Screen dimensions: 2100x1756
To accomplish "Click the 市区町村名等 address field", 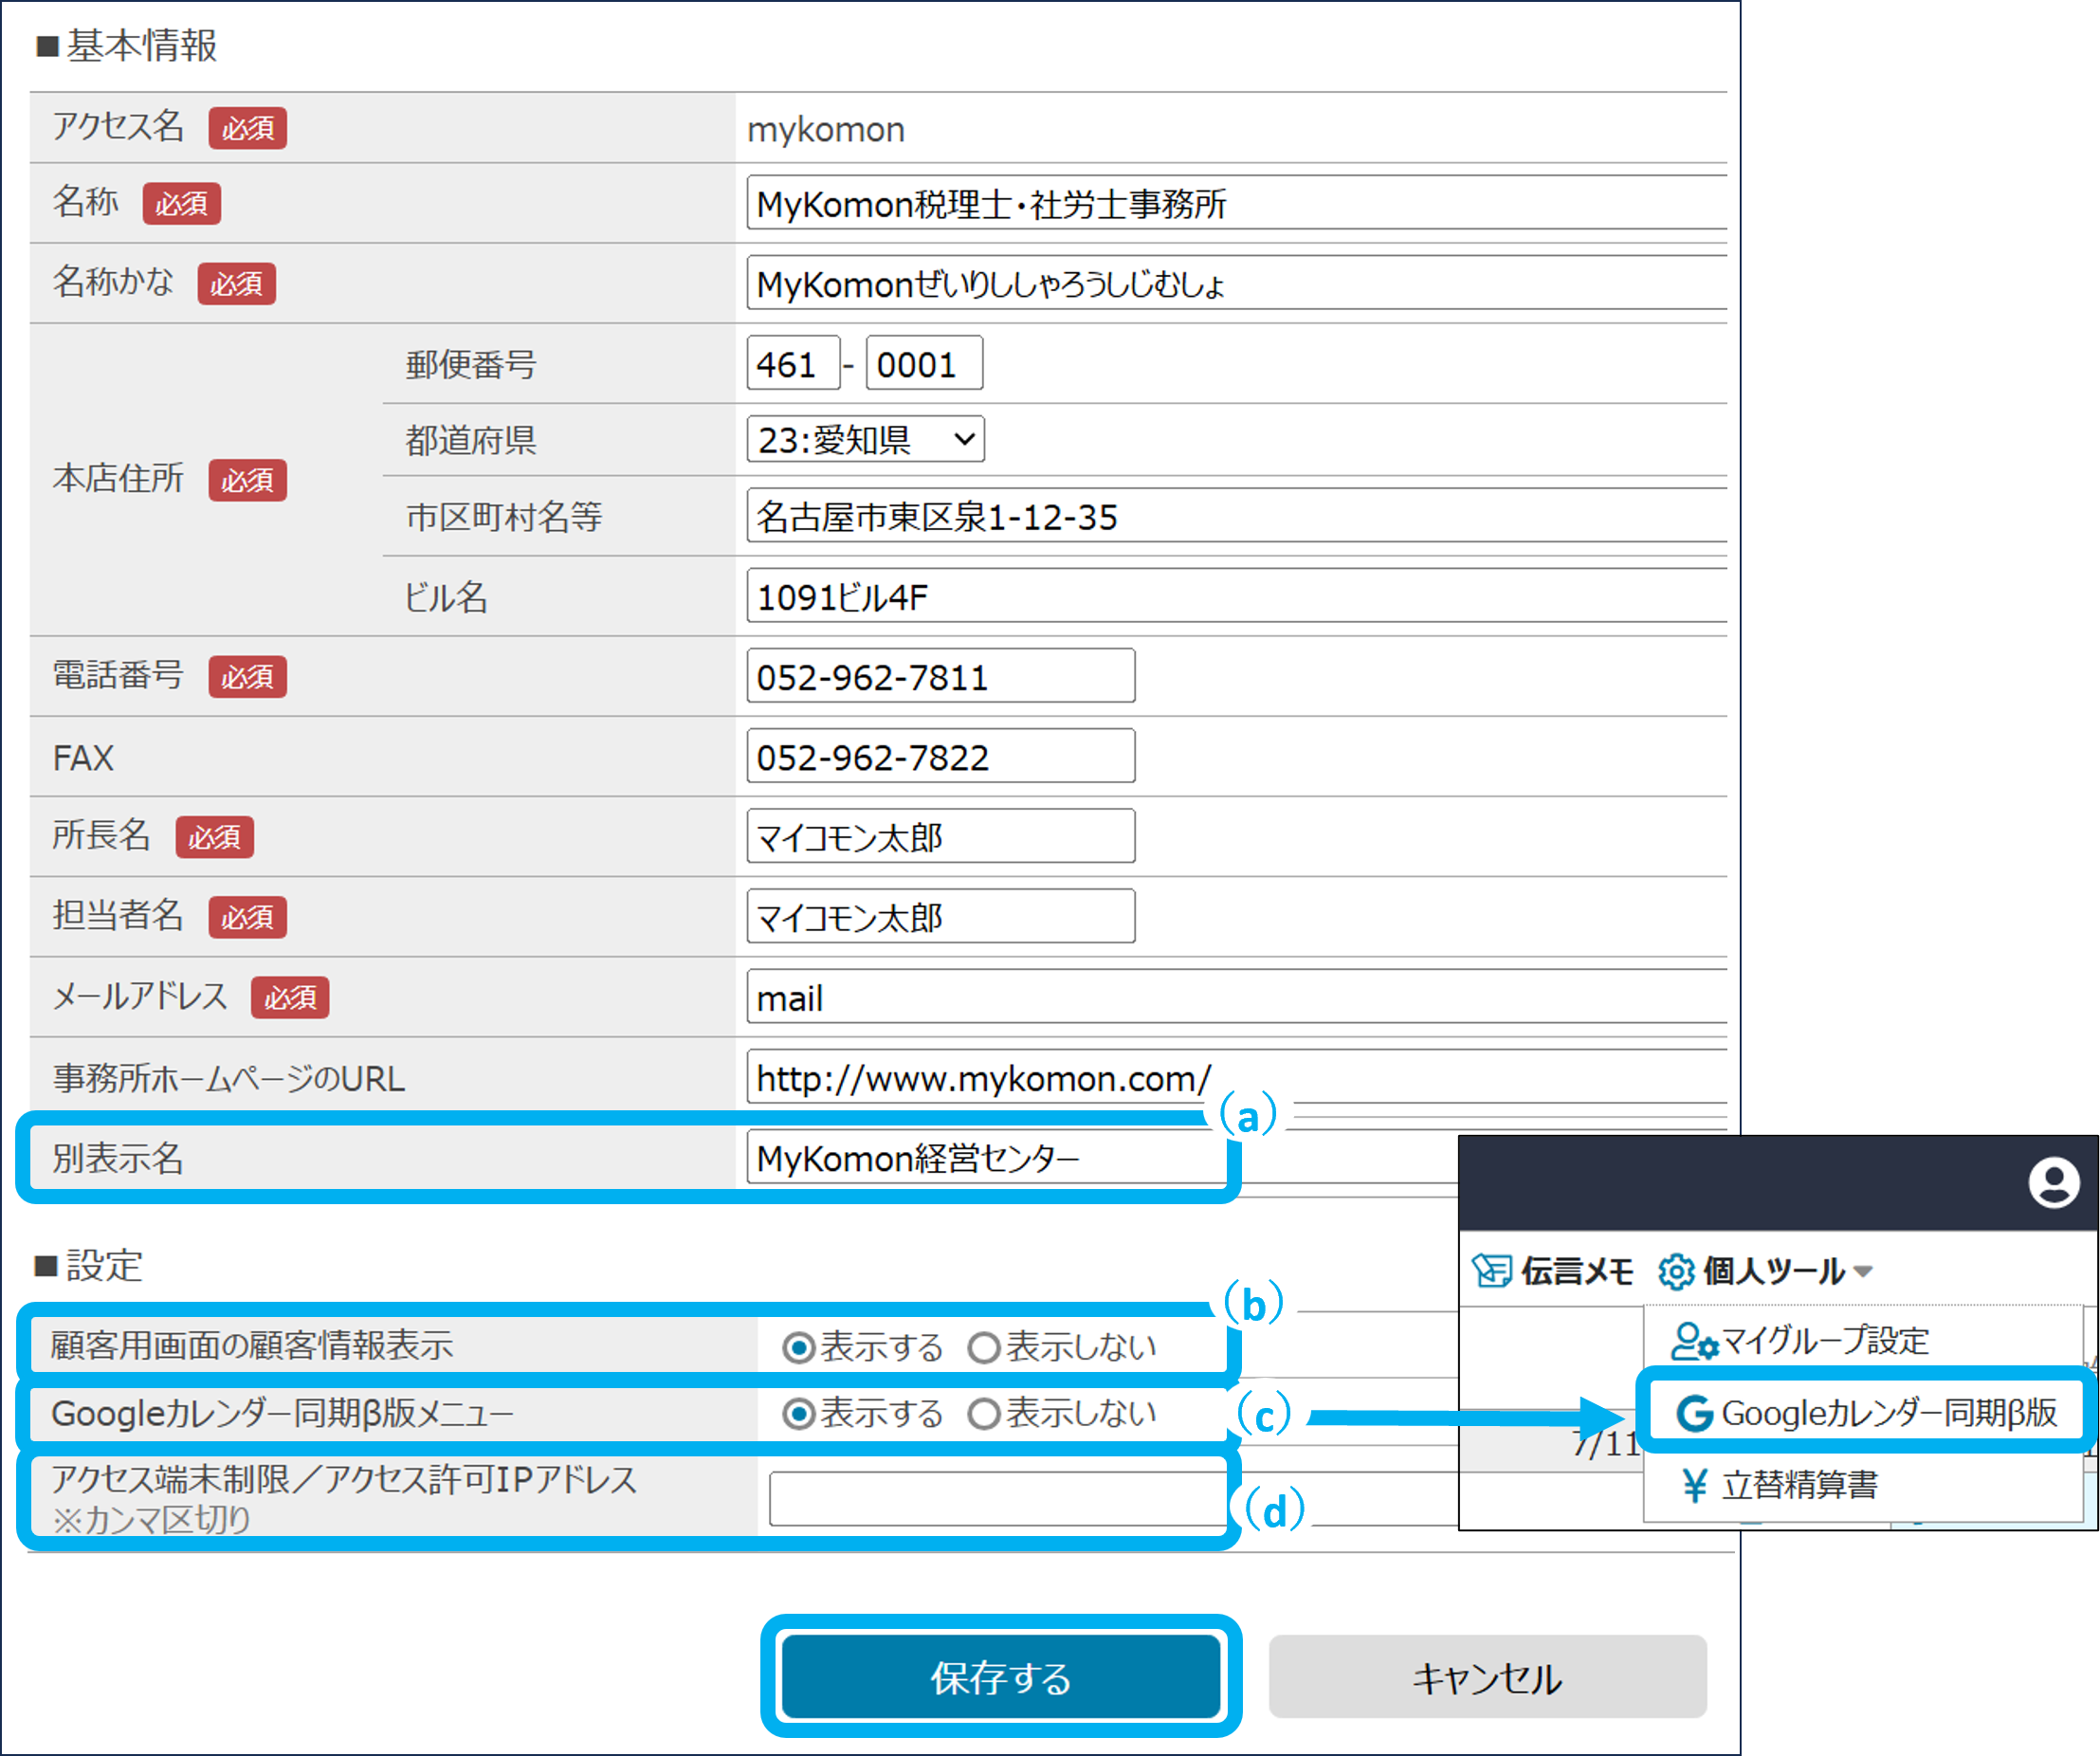I will [x=1237, y=516].
